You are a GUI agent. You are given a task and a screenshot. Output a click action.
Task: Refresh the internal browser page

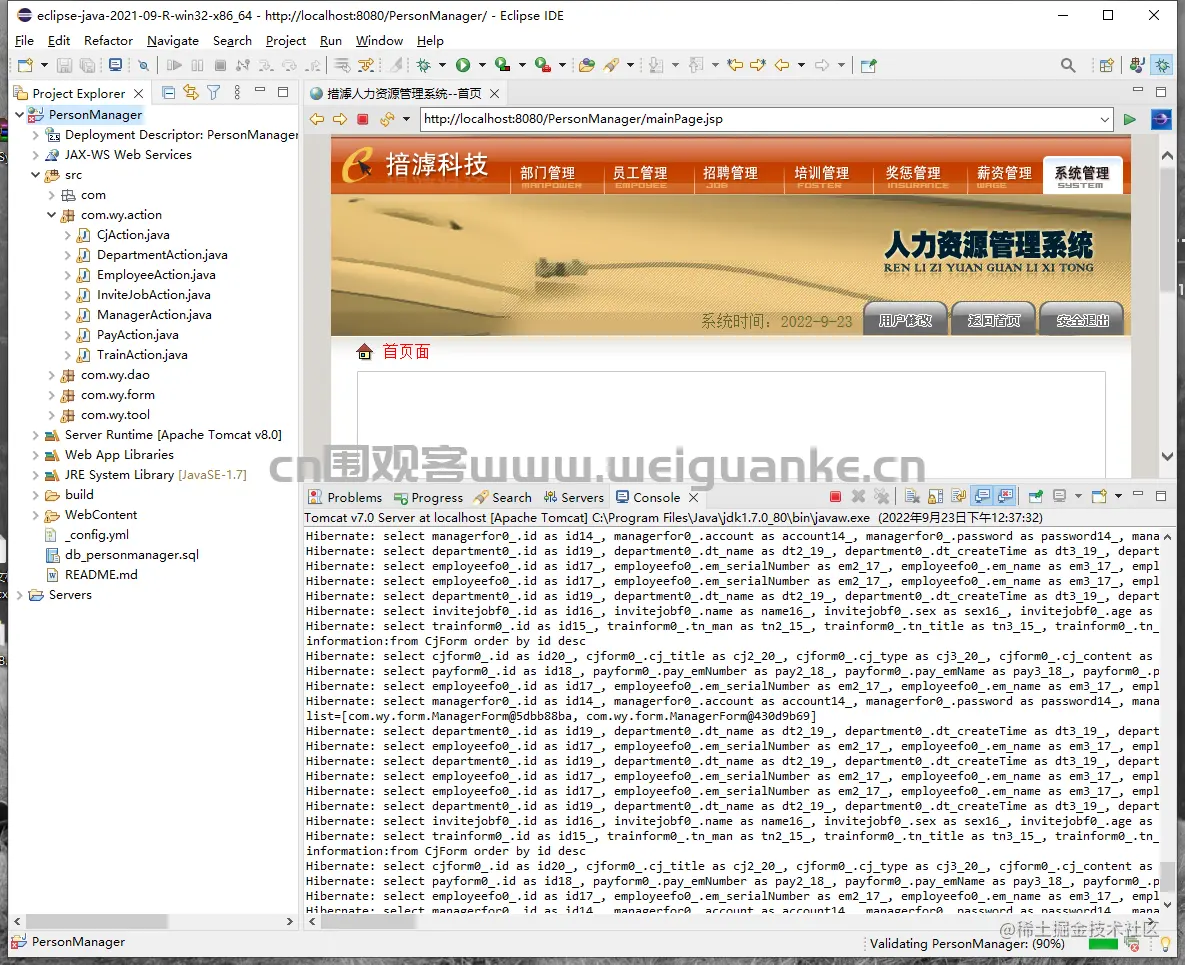tap(387, 119)
